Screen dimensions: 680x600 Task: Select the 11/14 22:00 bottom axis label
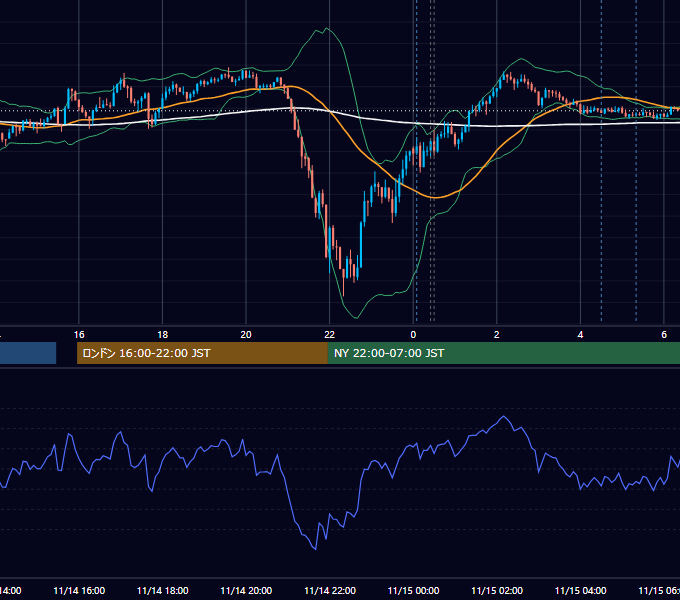point(330,590)
